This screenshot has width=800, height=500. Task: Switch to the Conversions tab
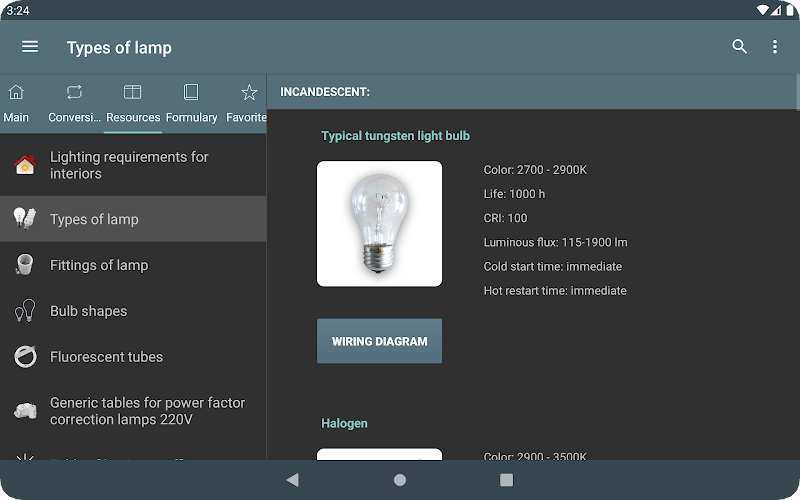click(x=74, y=103)
